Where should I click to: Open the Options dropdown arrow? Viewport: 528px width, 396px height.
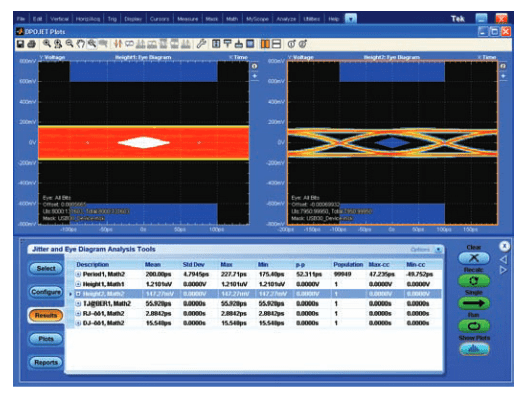tap(438, 249)
